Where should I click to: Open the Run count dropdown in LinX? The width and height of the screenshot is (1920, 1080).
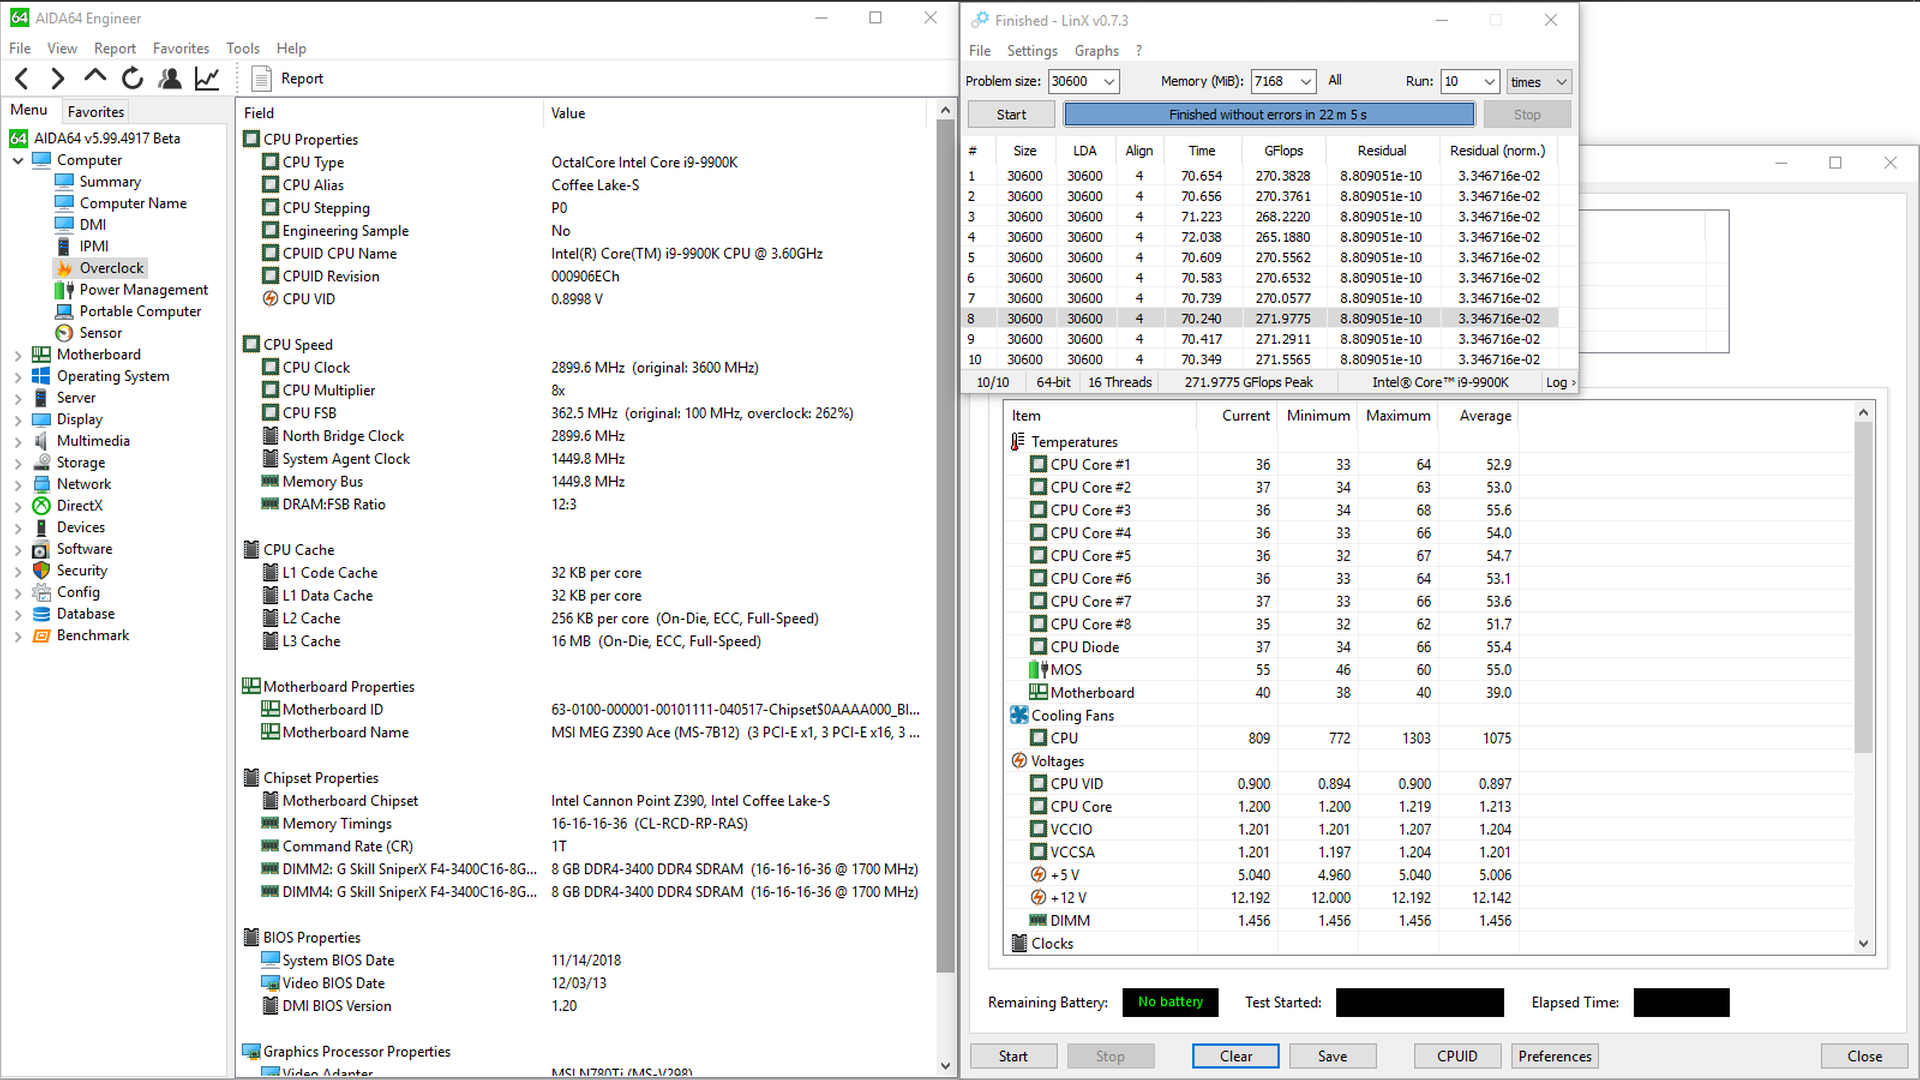click(1489, 82)
